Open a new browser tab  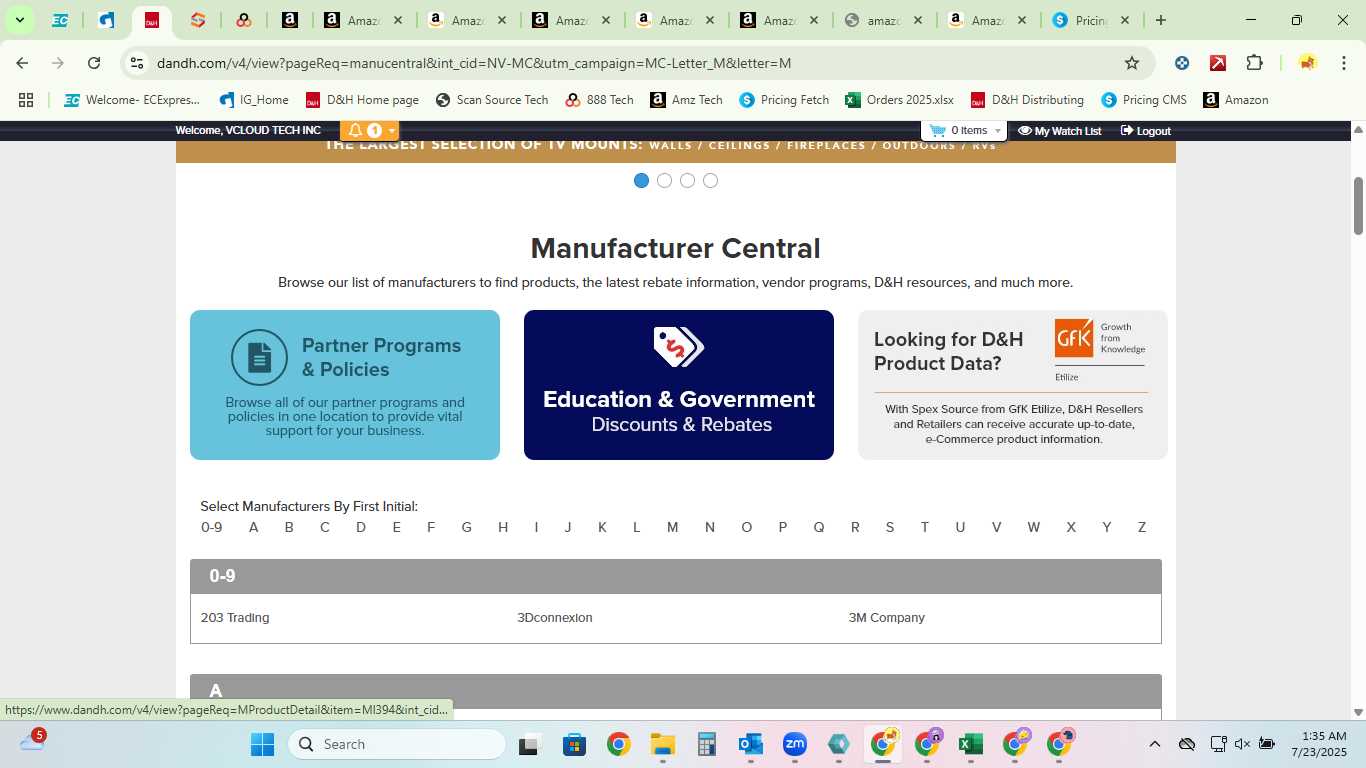(1160, 20)
